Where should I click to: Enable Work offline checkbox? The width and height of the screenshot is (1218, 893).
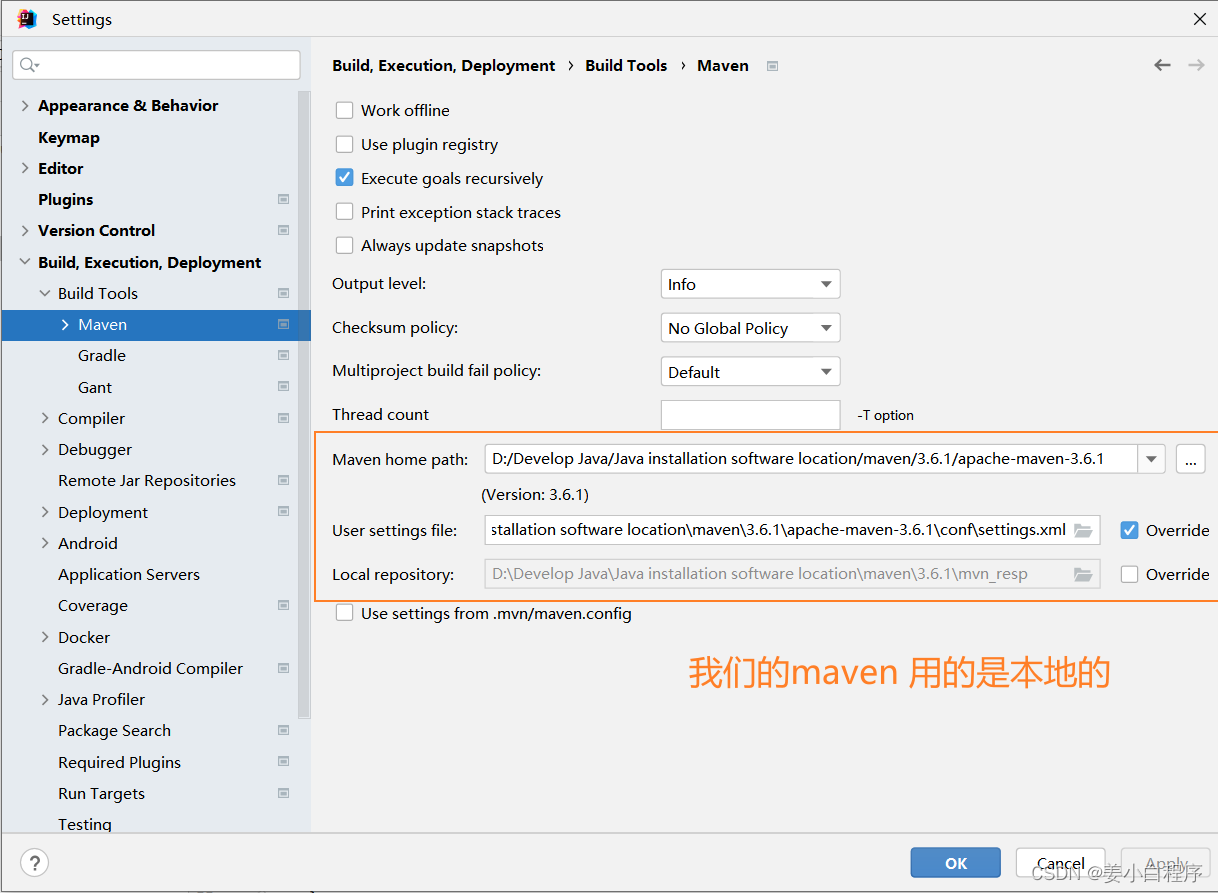click(x=344, y=110)
